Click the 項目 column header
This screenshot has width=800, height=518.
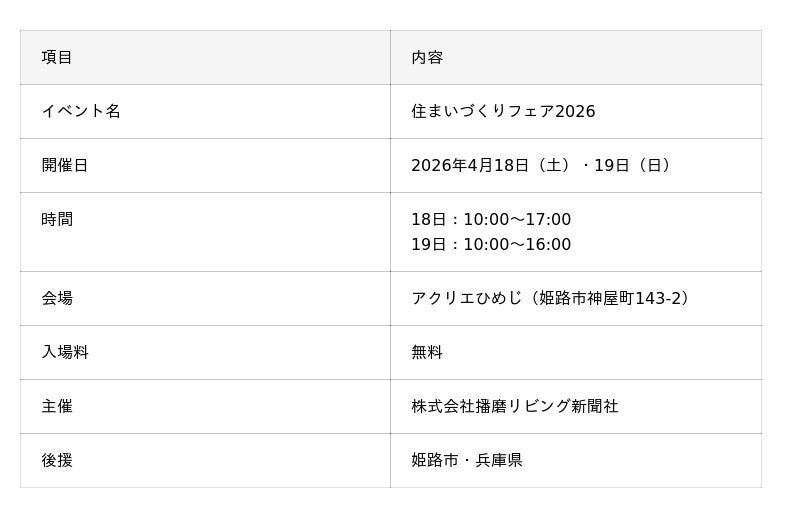(57, 57)
